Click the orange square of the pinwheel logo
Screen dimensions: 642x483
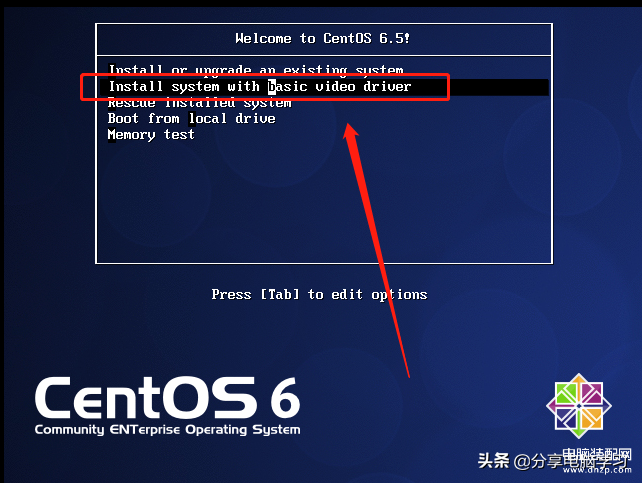(x=591, y=418)
